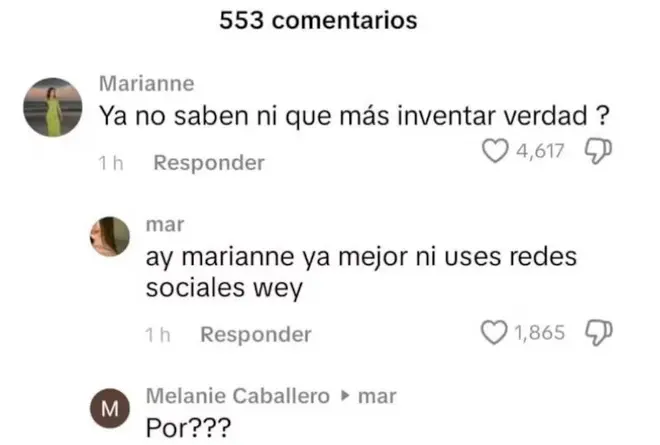Select the 1,865 likes count

pyautogui.click(x=540, y=333)
